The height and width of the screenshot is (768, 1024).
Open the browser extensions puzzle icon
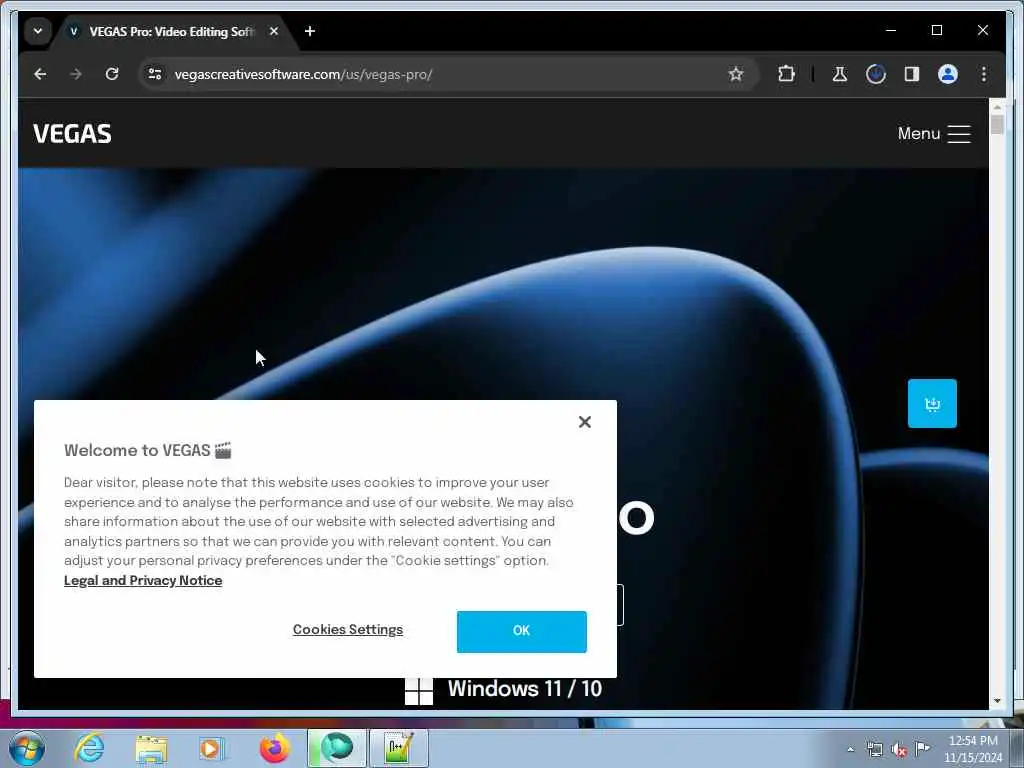[786, 74]
